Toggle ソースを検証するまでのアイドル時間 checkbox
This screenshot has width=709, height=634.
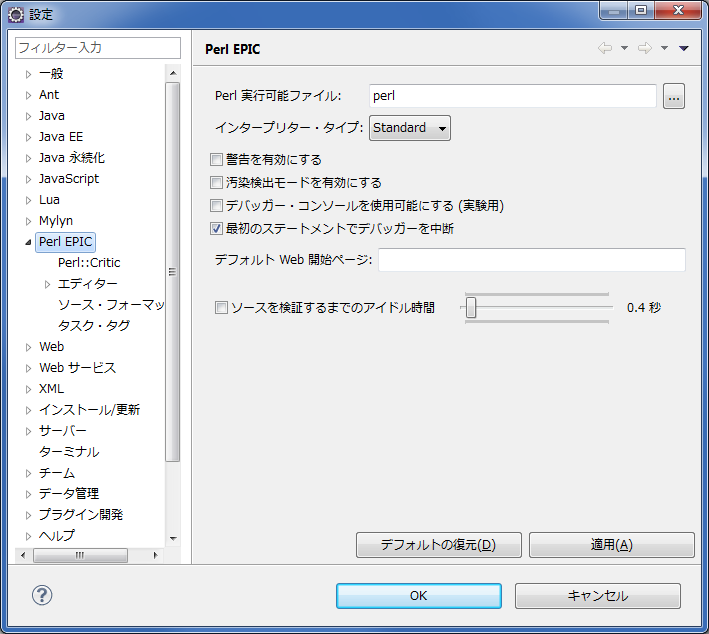pos(221,308)
